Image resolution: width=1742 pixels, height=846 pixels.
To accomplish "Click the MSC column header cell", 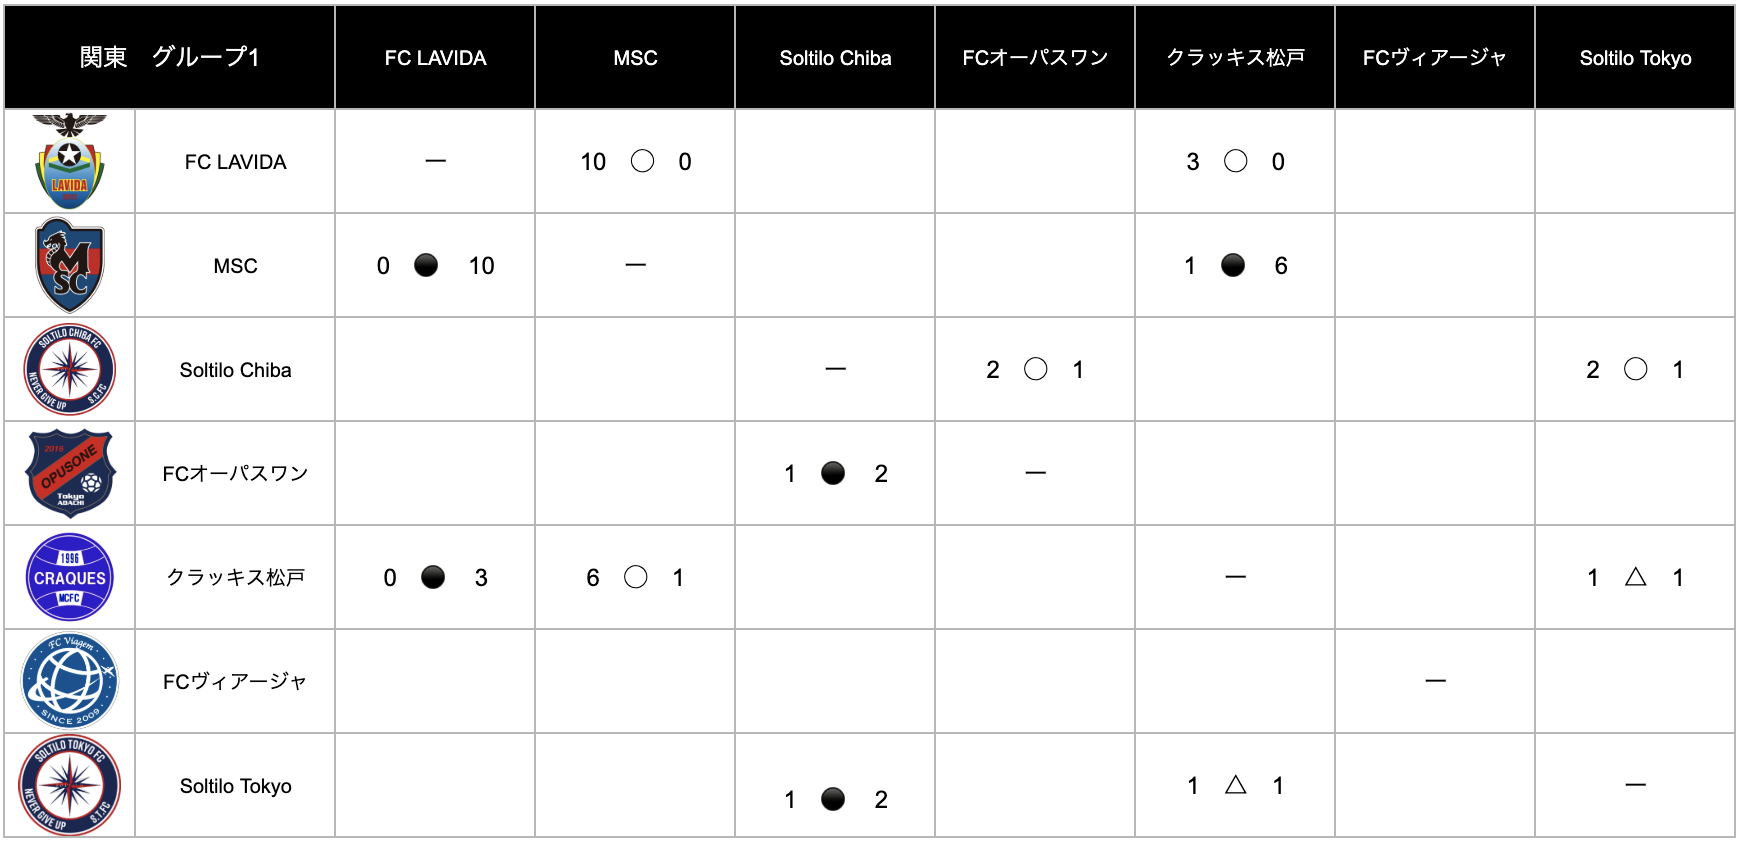I will (635, 58).
